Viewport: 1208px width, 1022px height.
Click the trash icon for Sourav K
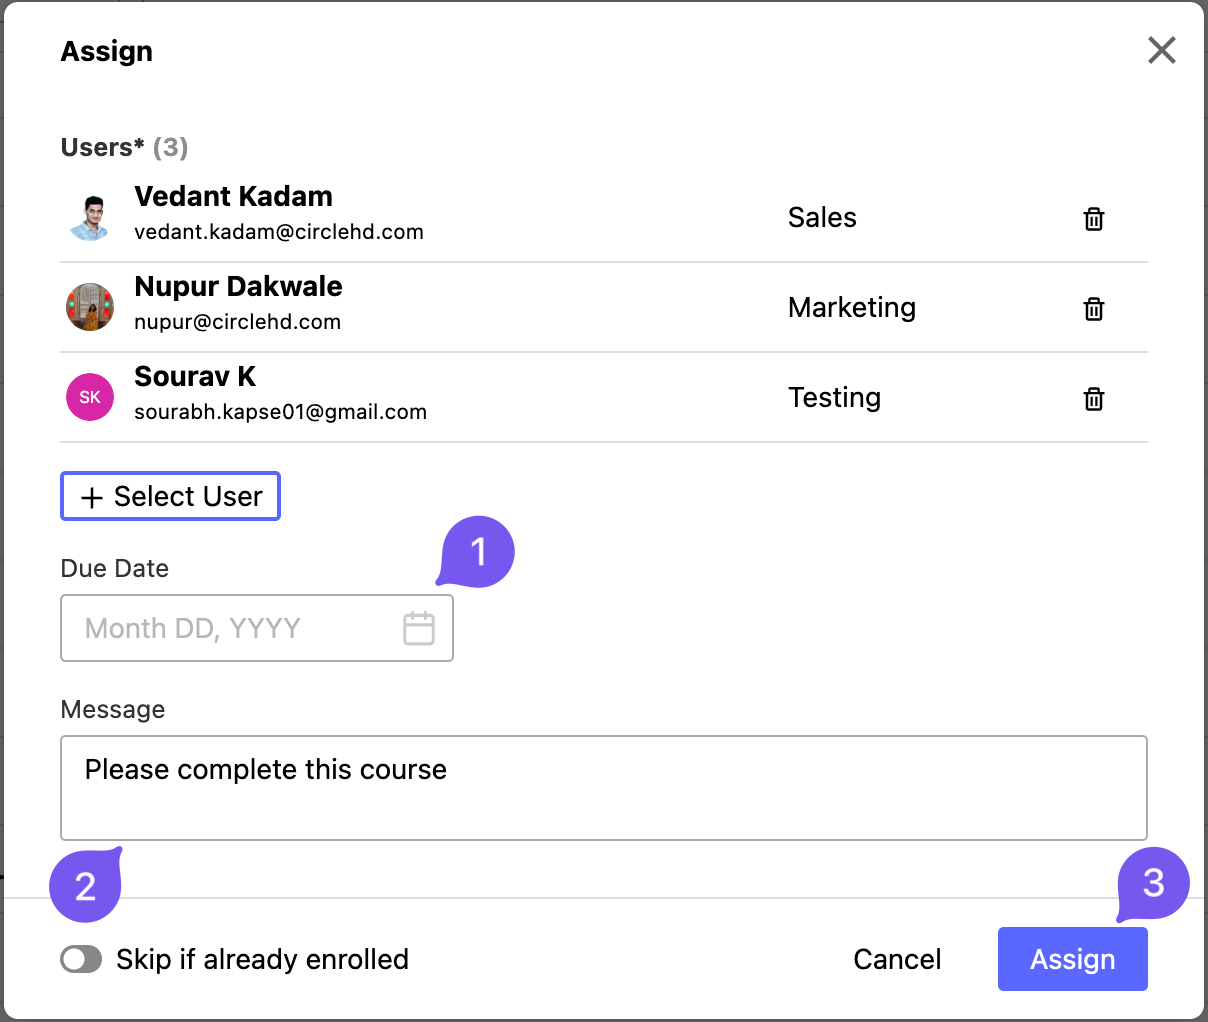[x=1094, y=399]
